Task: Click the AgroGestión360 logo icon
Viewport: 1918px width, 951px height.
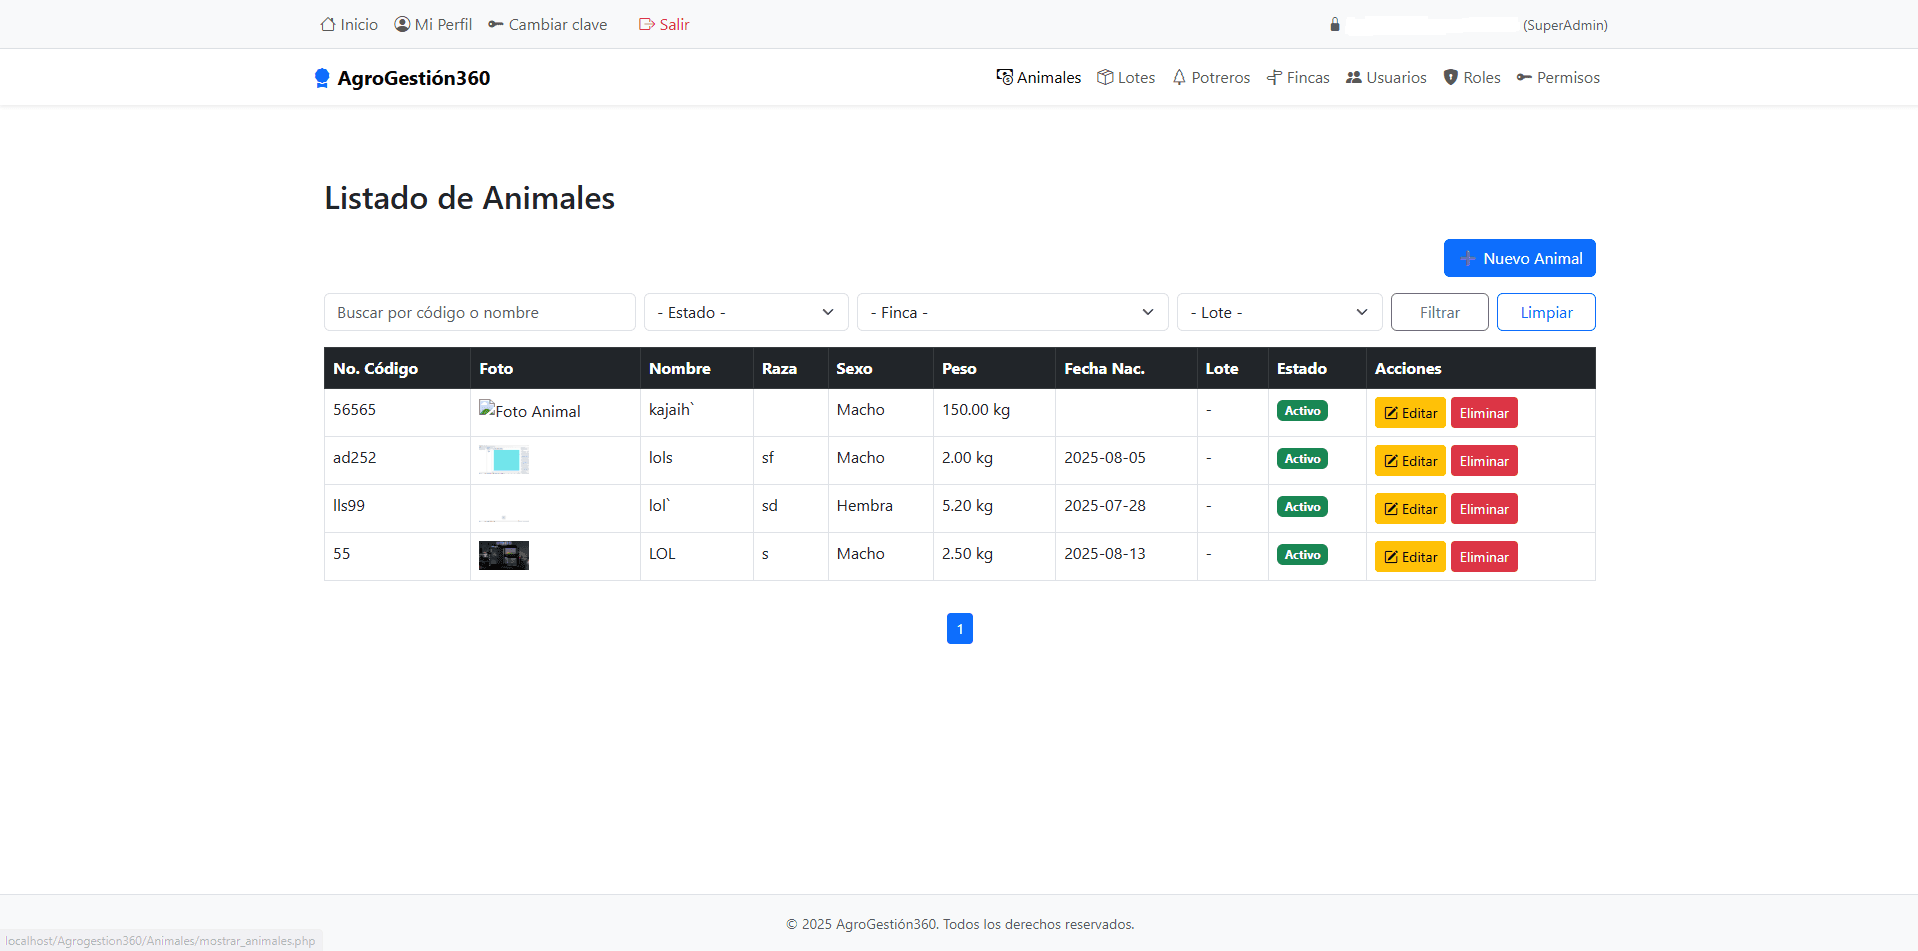Action: [322, 77]
